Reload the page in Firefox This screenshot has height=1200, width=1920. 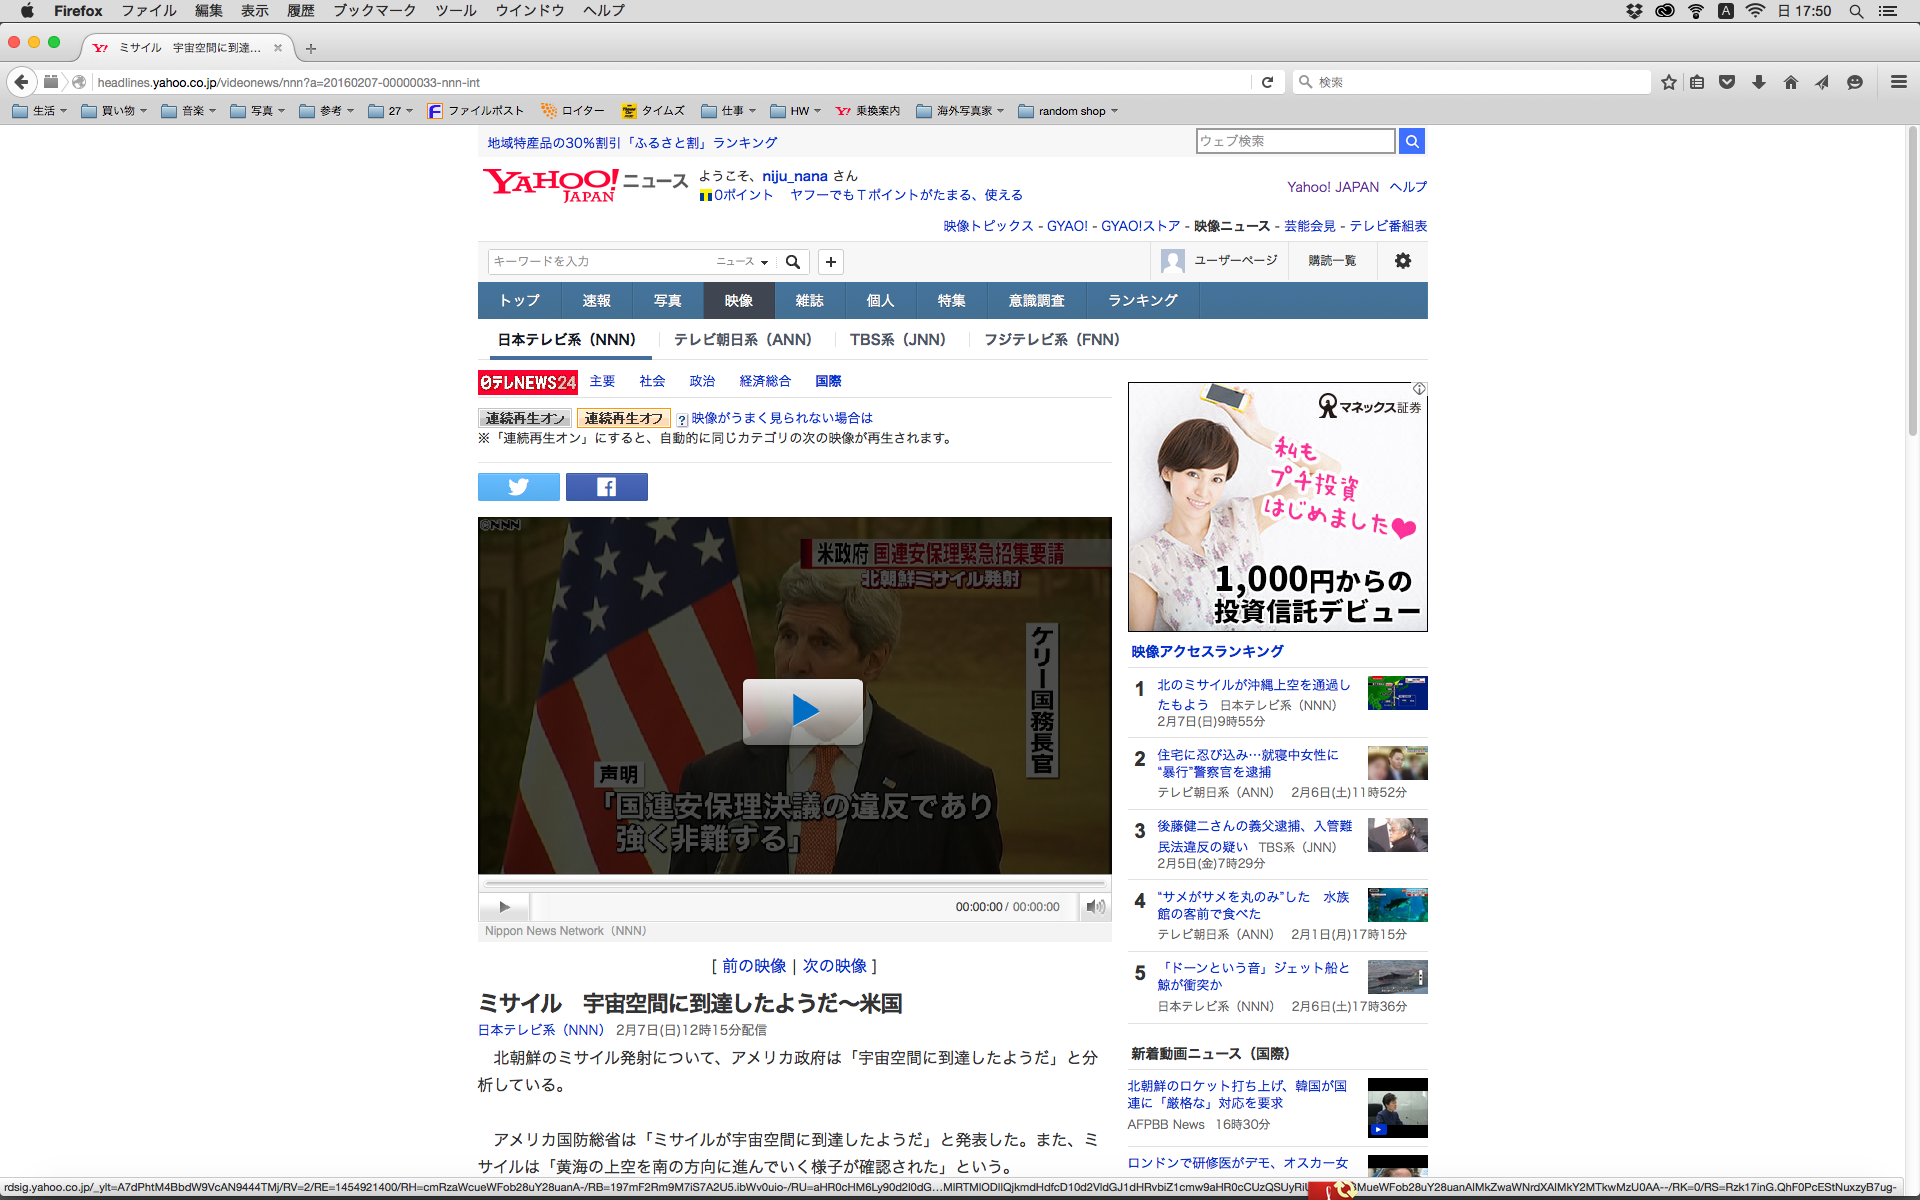coord(1267,82)
